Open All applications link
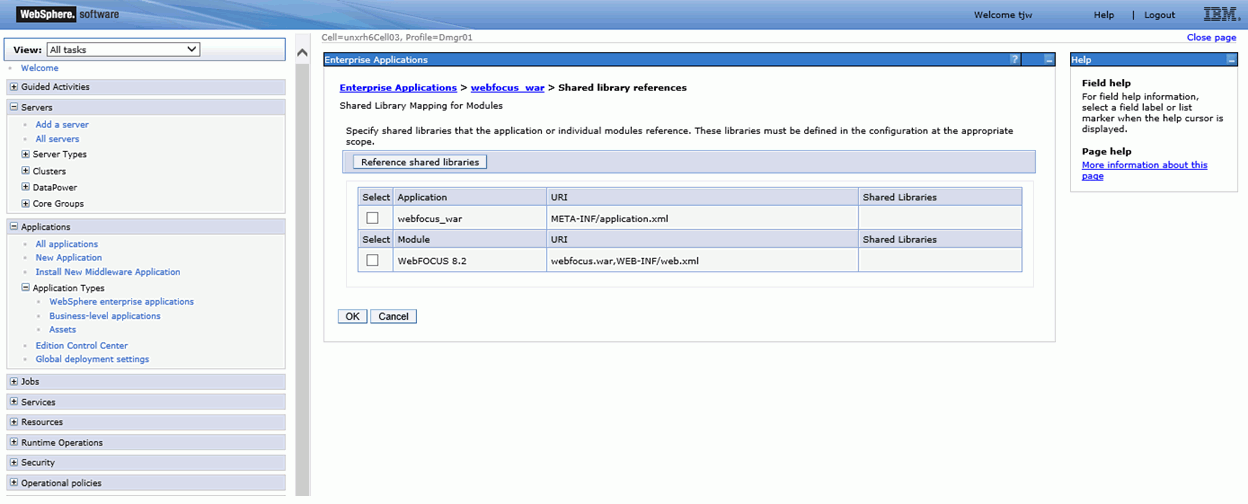 pos(67,244)
